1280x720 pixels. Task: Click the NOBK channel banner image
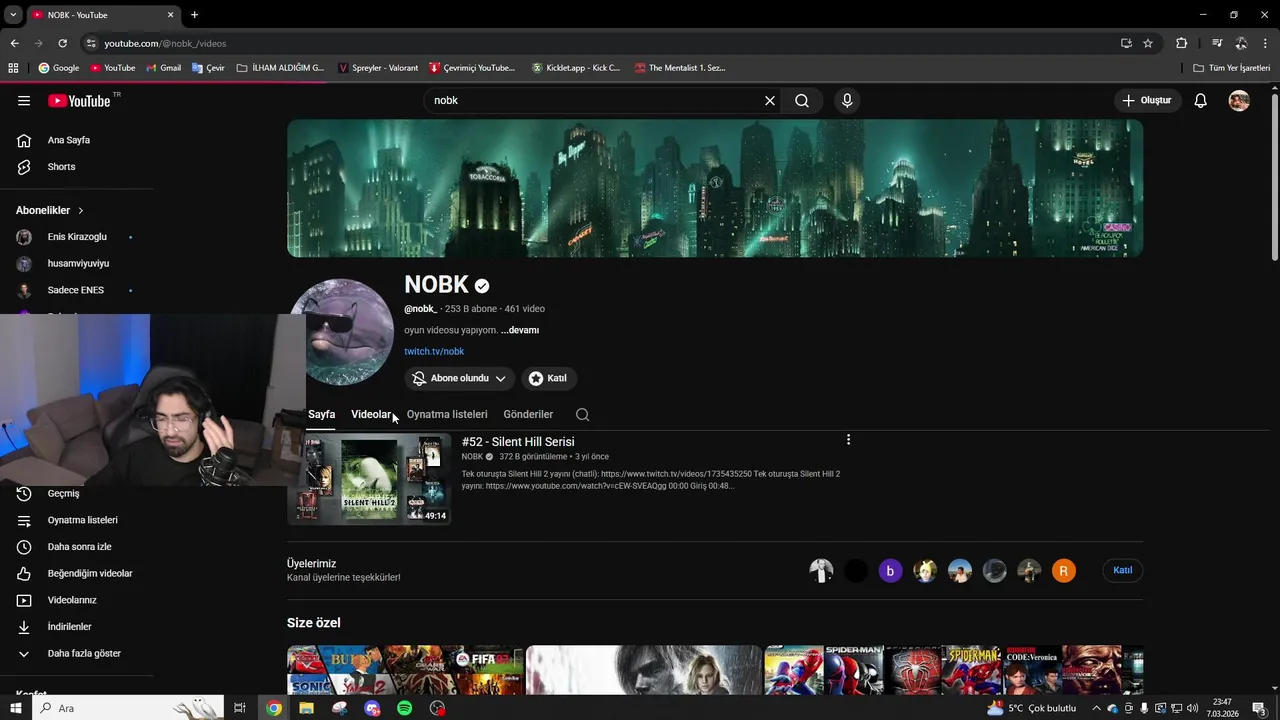715,188
